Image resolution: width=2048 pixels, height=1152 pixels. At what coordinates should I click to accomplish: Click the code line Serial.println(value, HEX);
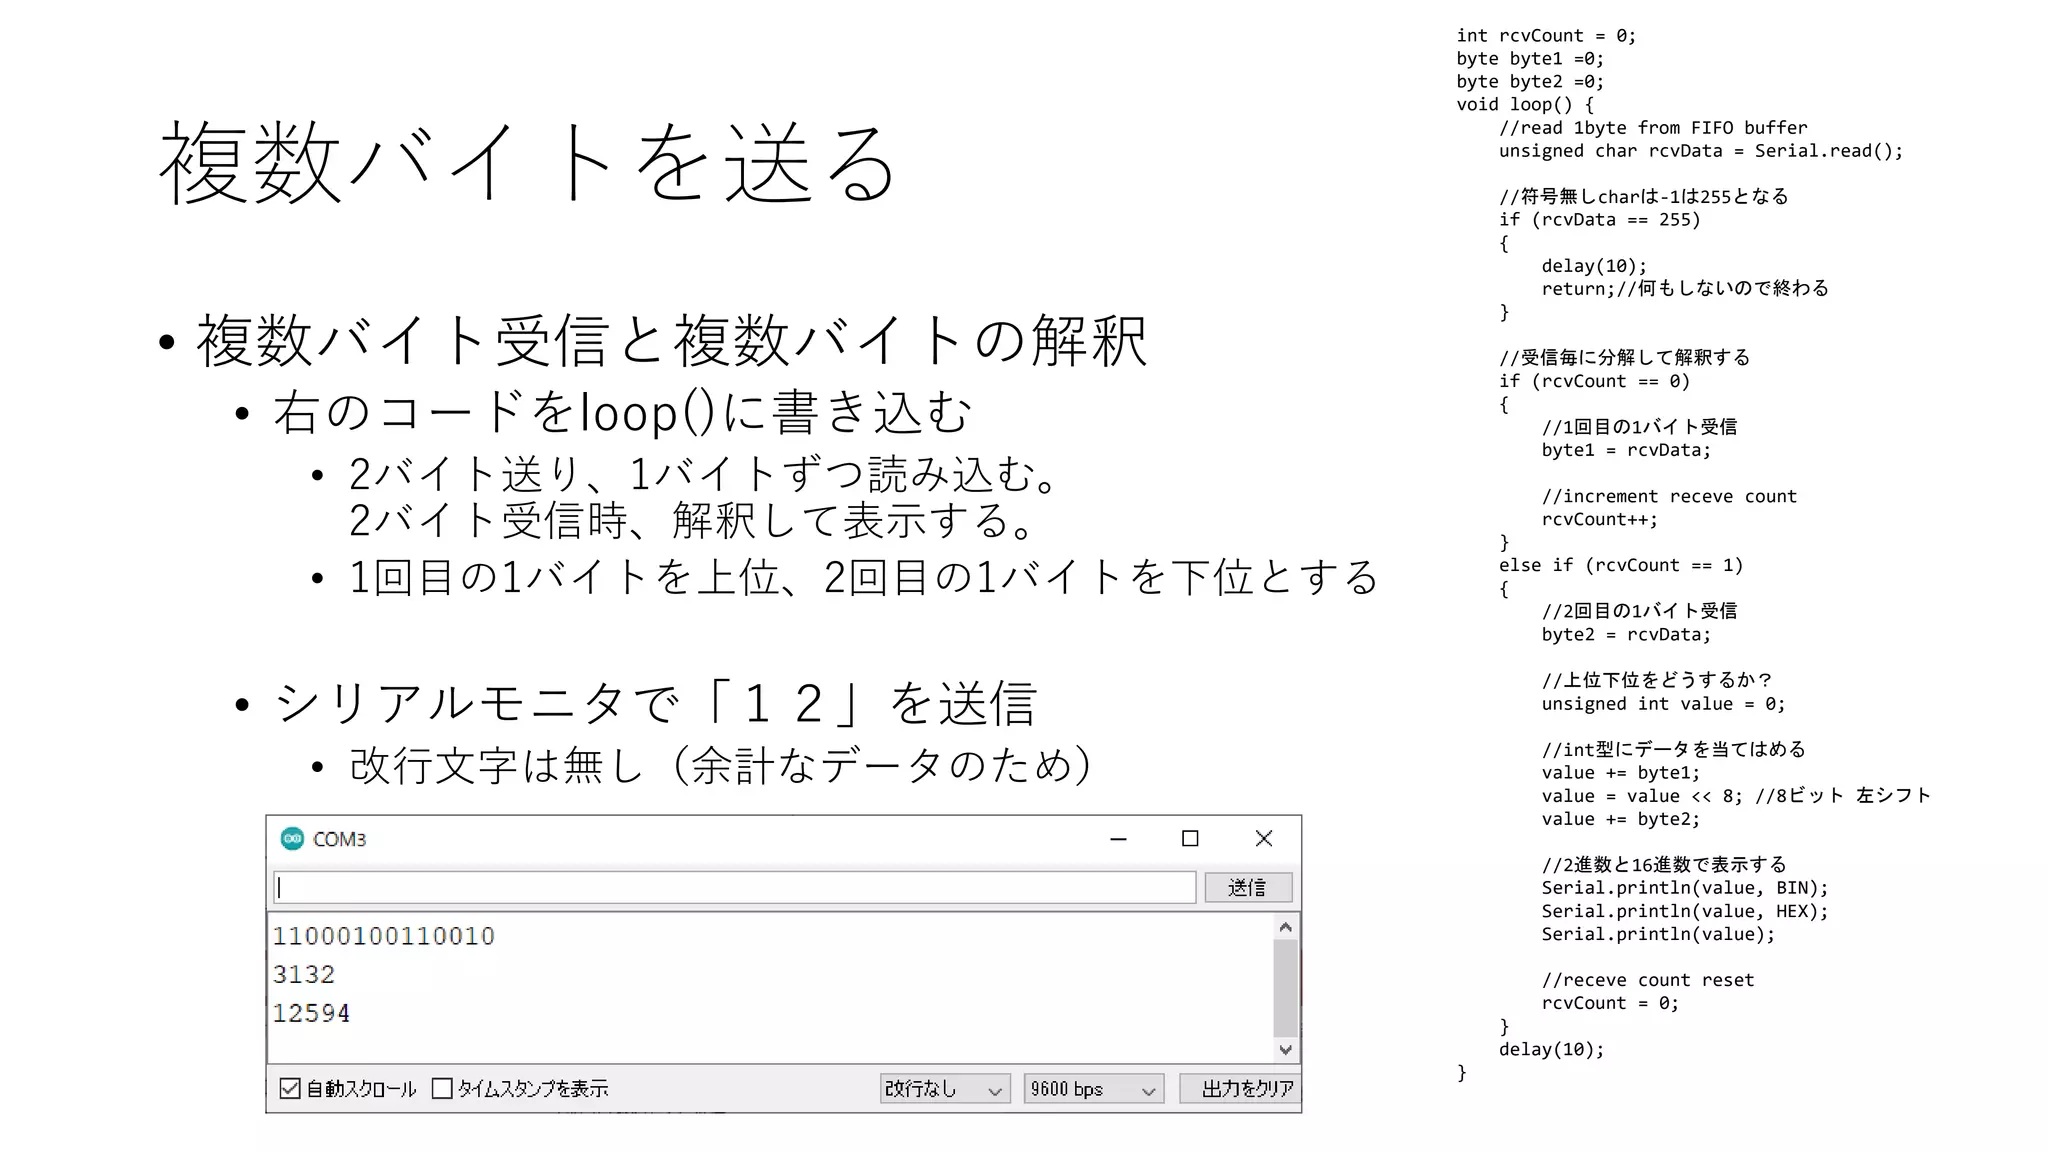coord(1685,911)
